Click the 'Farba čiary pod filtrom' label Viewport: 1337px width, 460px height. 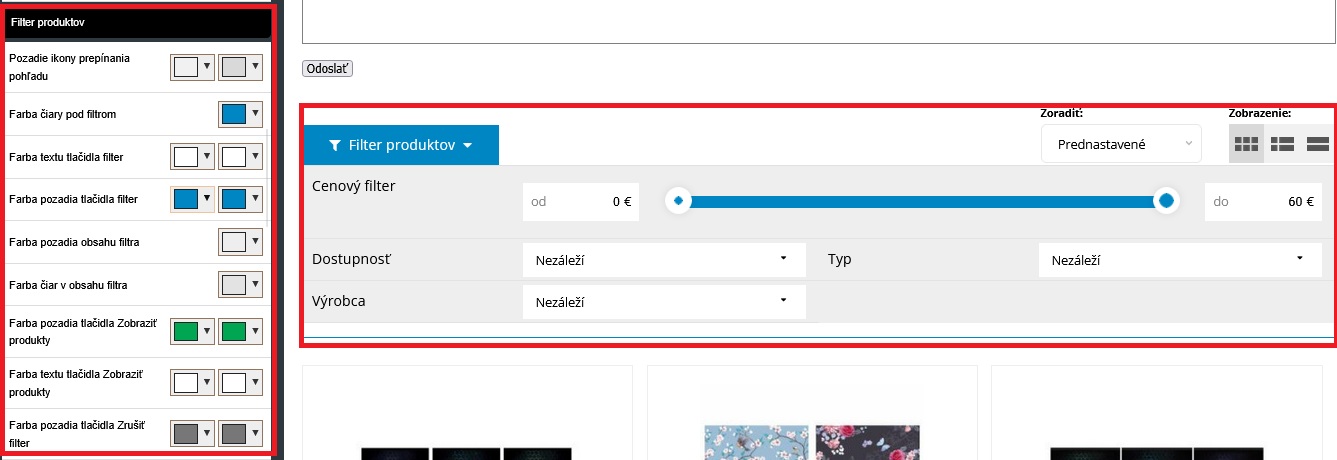(62, 114)
